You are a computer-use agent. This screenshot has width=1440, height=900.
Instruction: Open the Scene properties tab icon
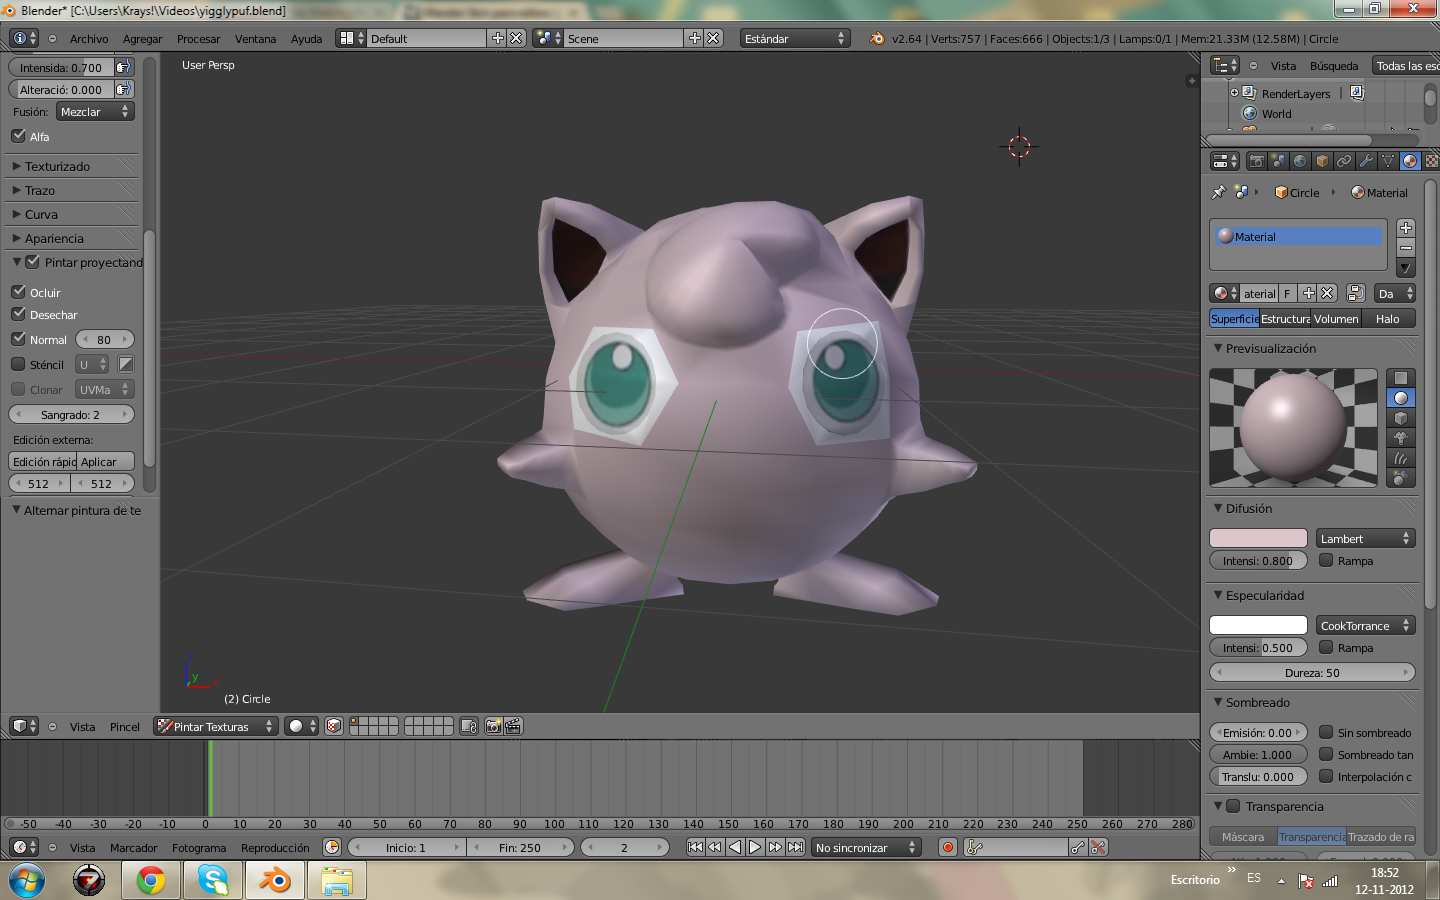coord(1279,161)
